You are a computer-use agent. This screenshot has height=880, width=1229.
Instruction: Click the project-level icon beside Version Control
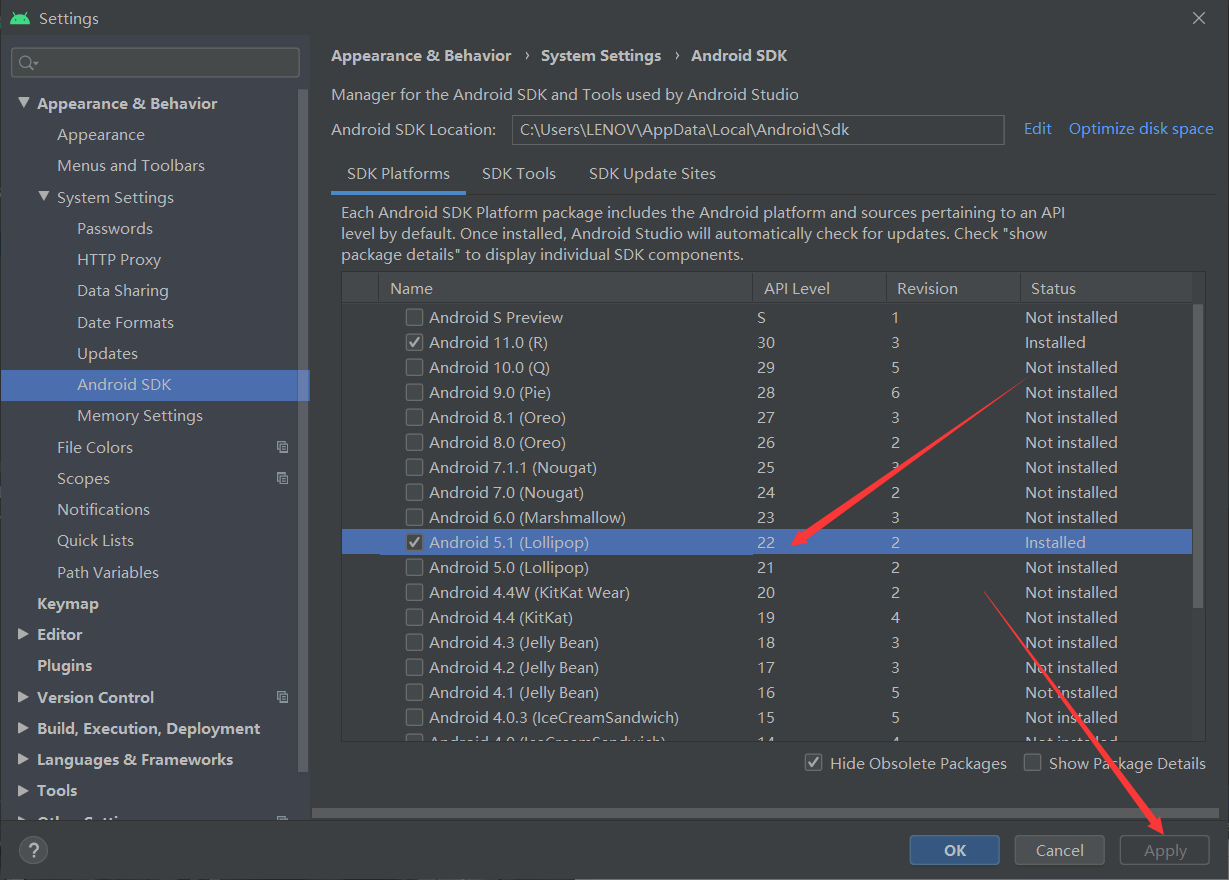pos(283,697)
